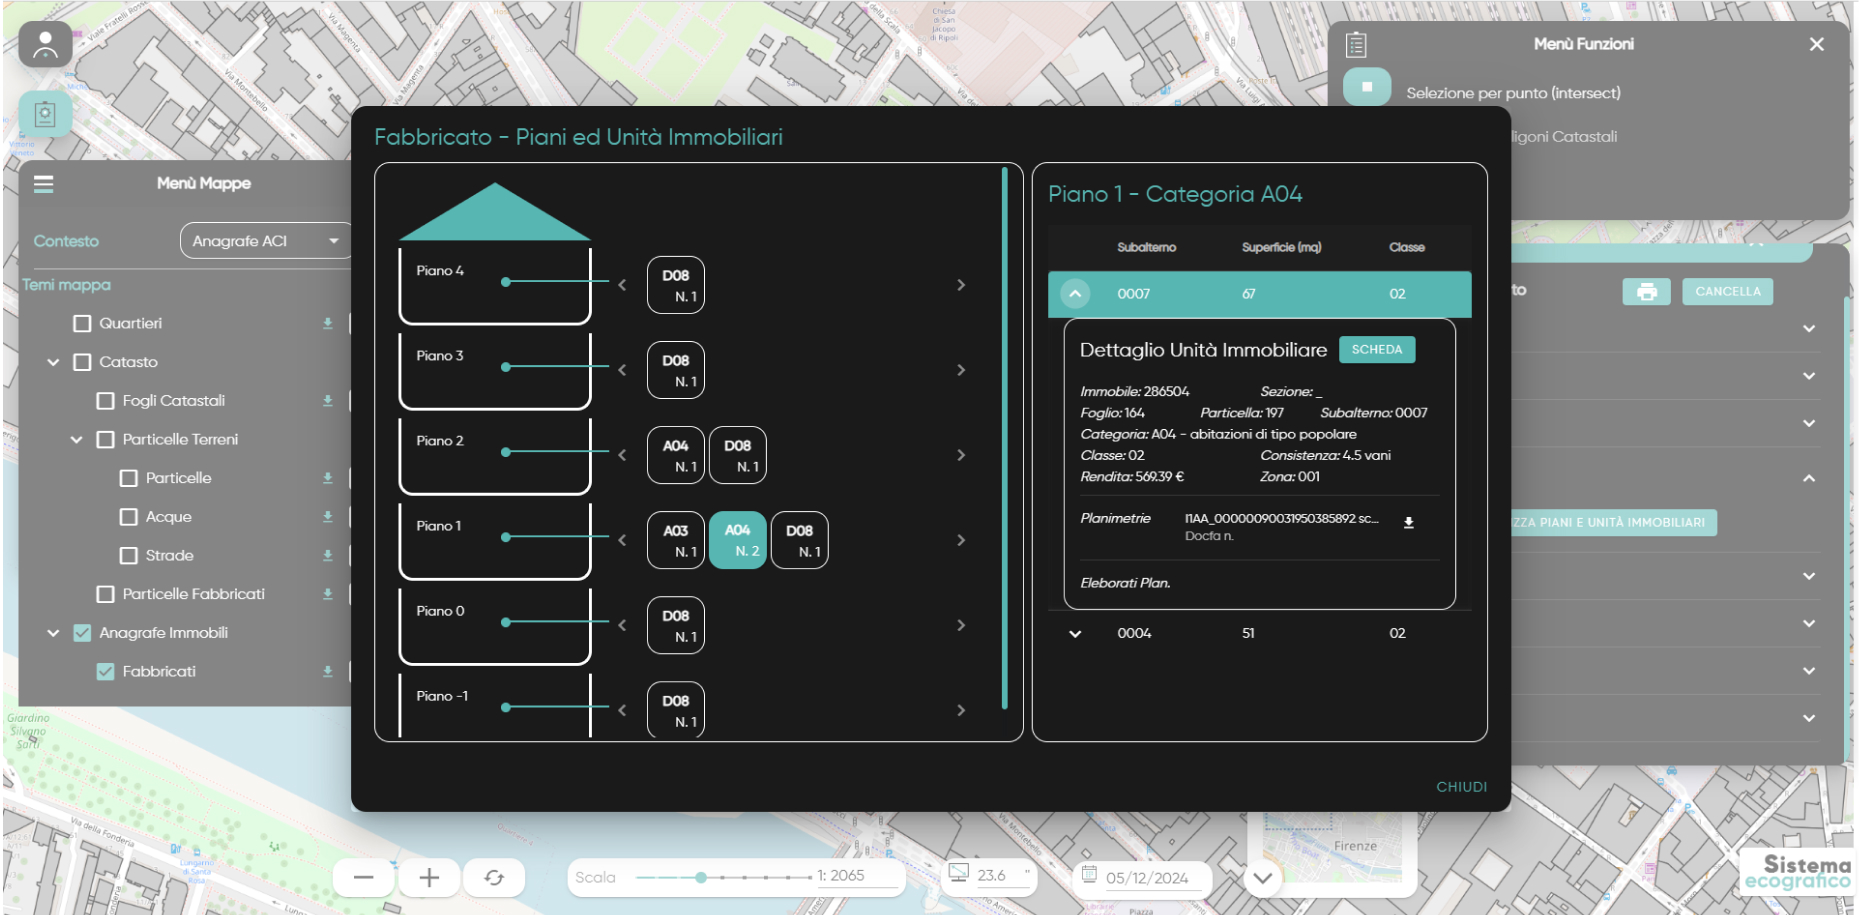Go to previous units on Piano 2
This screenshot has height=915, width=1860.
[622, 455]
